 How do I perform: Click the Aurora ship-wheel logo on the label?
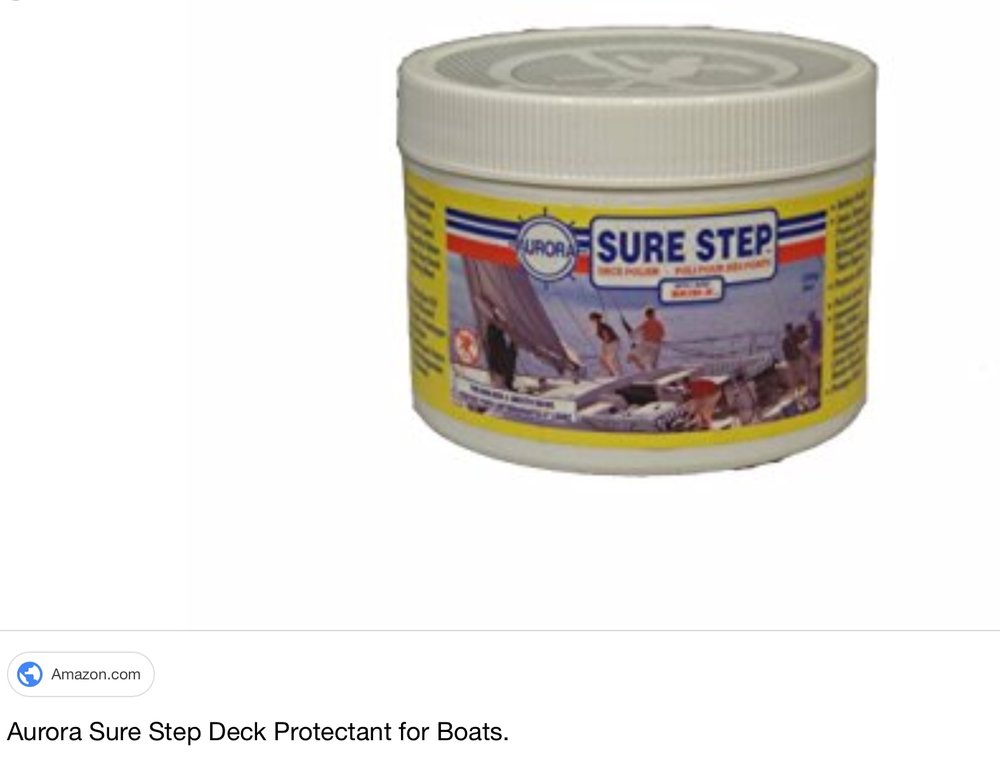tap(546, 248)
